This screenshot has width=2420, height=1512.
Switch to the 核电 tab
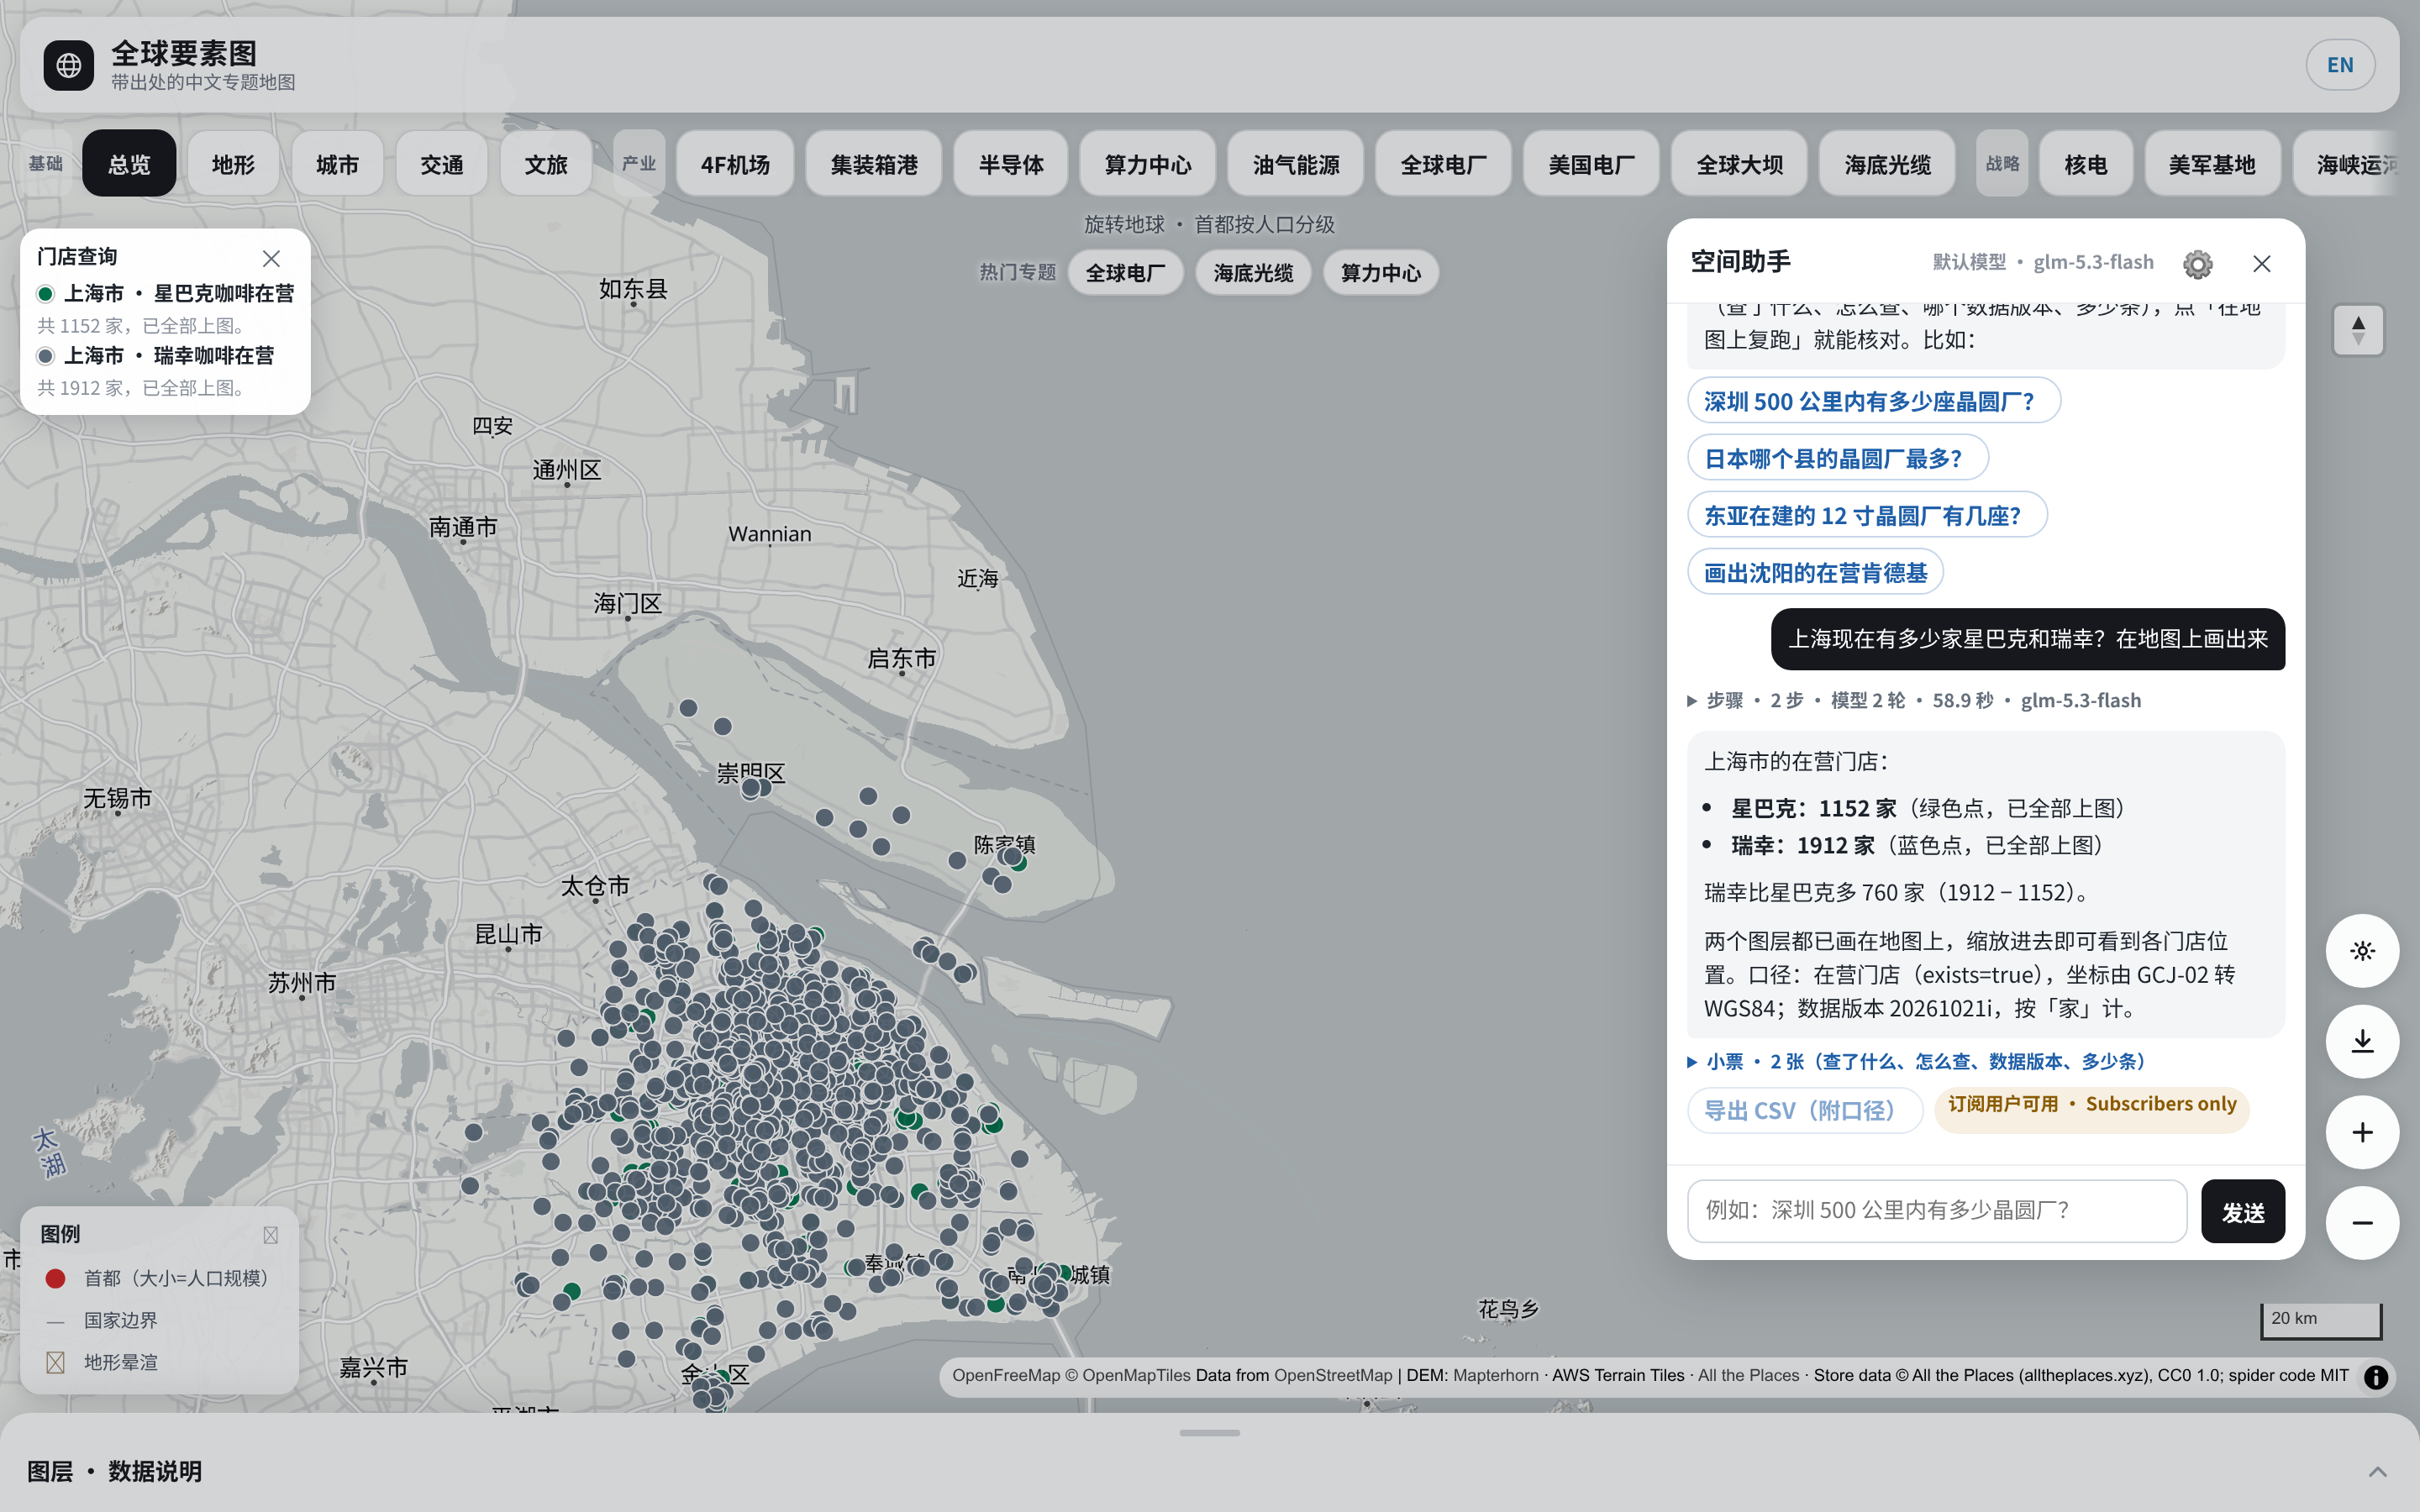click(2085, 164)
